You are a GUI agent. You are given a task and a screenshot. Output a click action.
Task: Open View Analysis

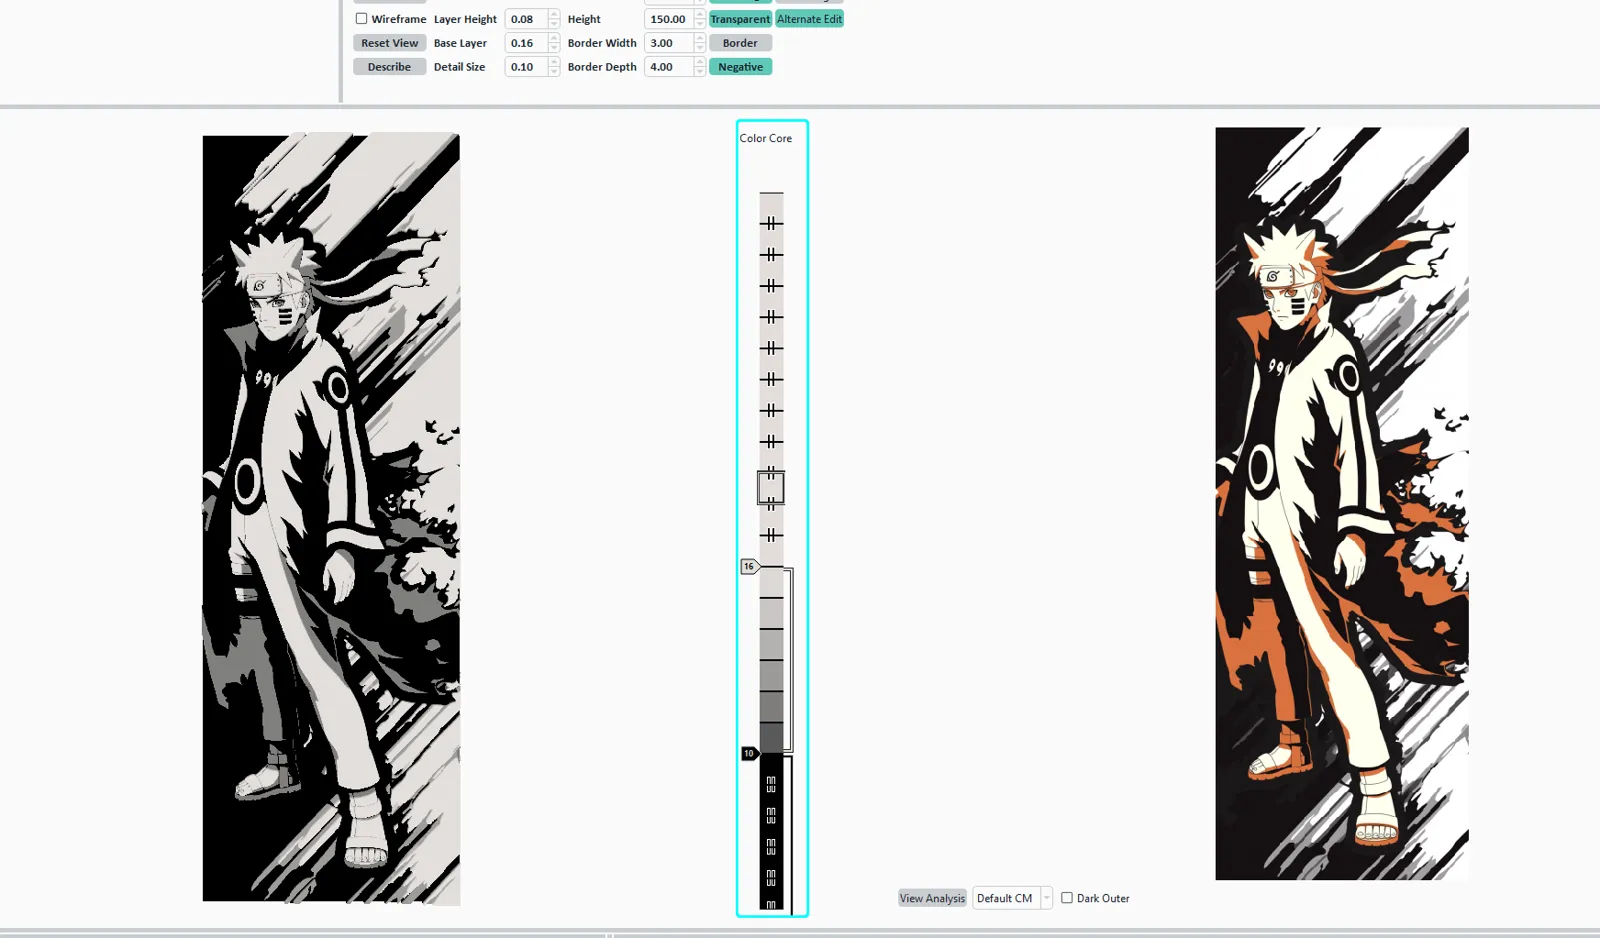tap(932, 898)
